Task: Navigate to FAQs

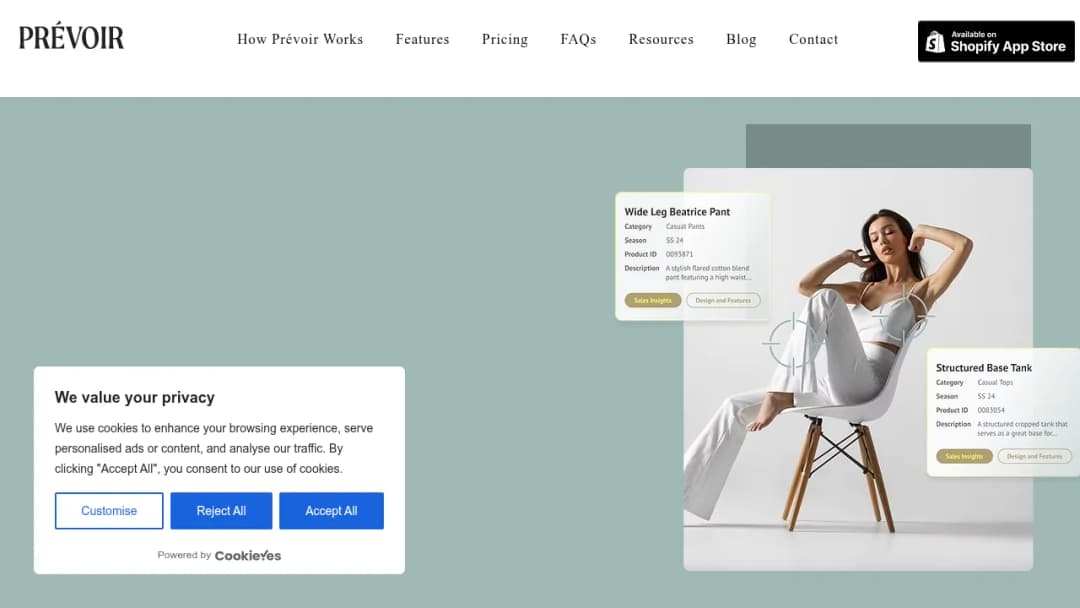Action: coord(579,39)
